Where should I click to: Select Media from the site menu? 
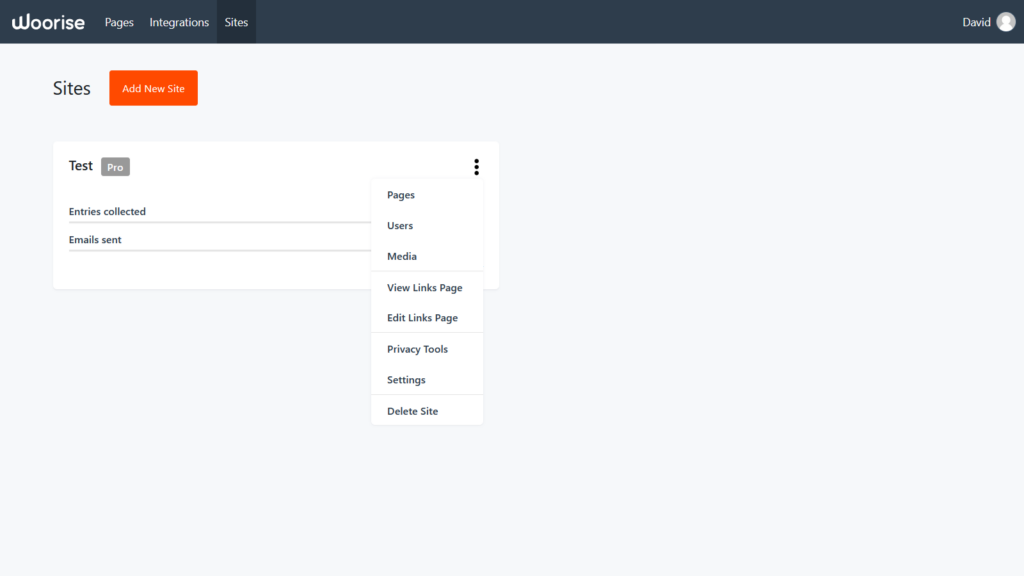tap(402, 256)
